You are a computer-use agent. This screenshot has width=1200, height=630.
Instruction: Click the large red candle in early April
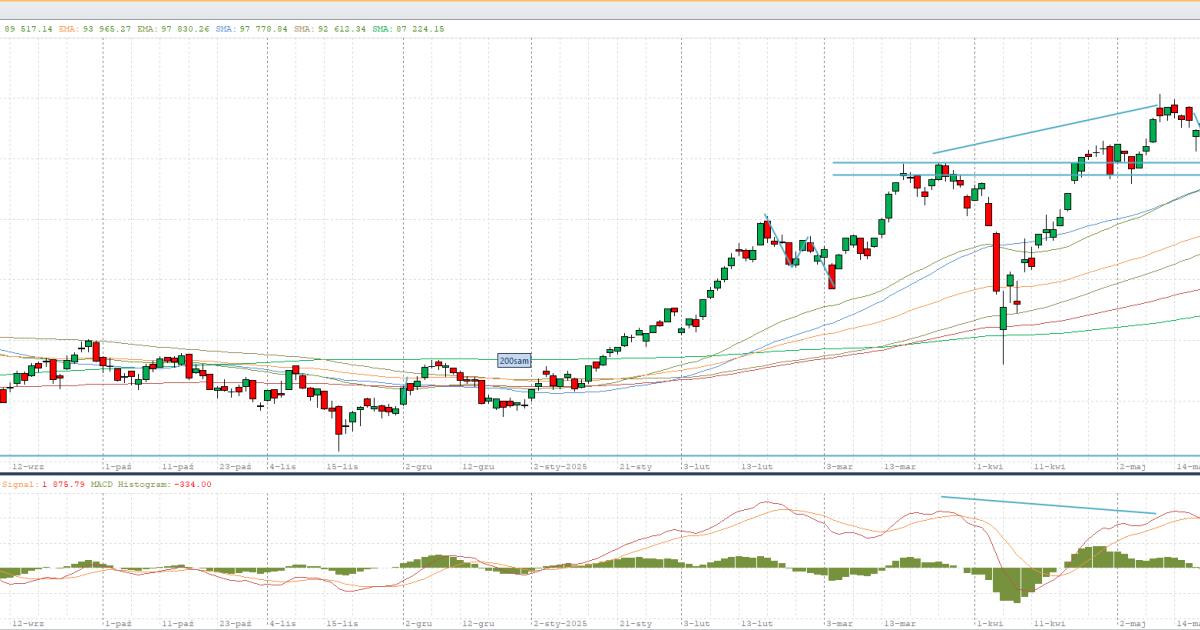[x=996, y=261]
